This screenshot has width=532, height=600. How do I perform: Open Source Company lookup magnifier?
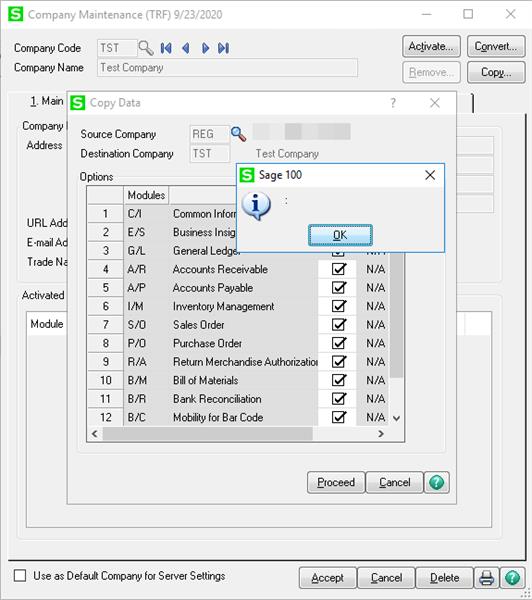point(238,134)
